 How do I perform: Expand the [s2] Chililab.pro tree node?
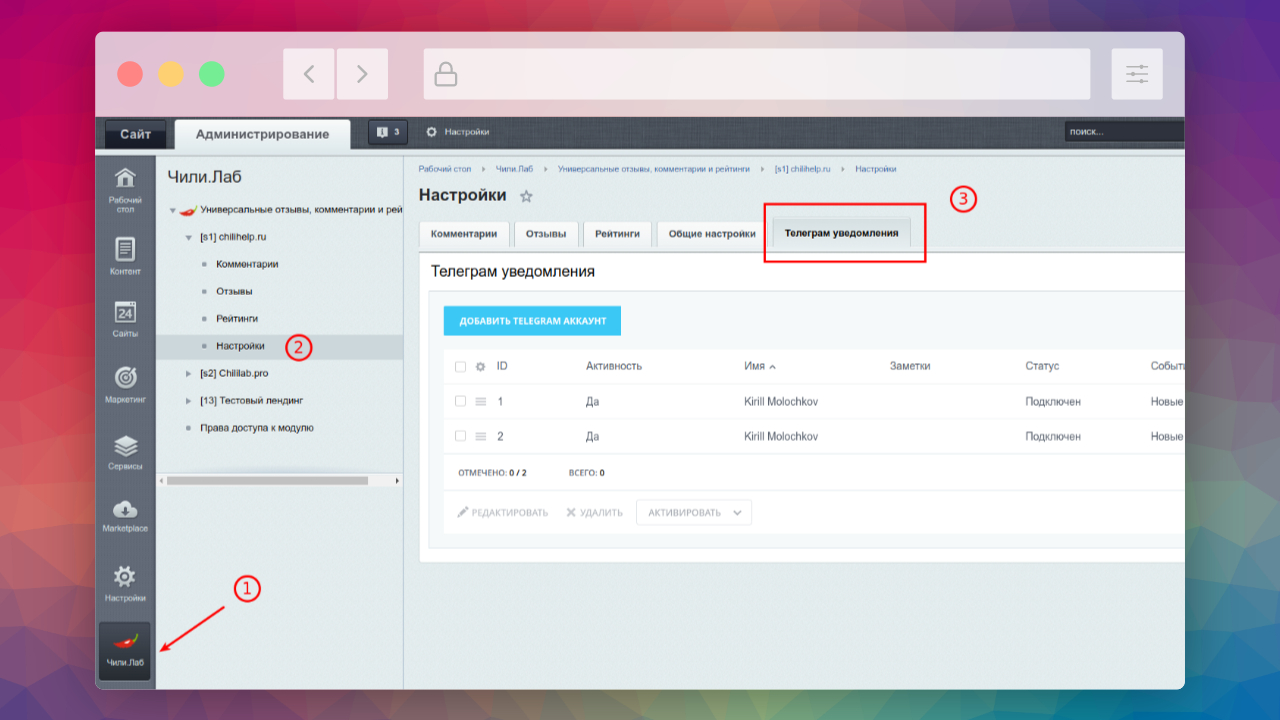click(189, 373)
